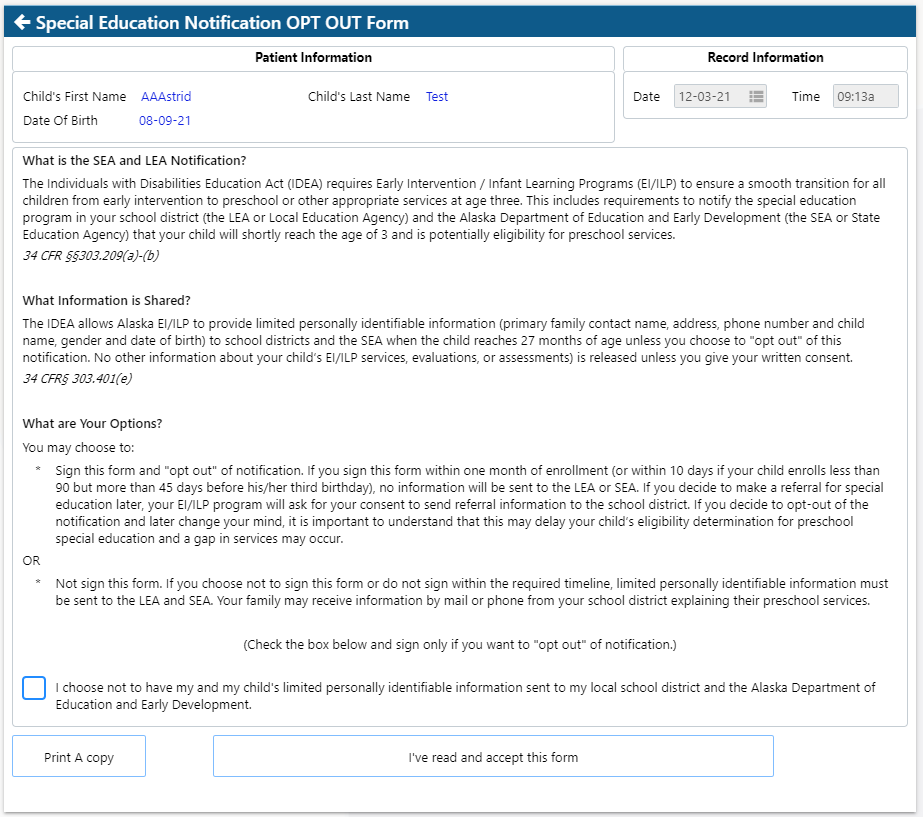This screenshot has height=817, width=923.
Task: Click the "I choose not to have" checkbox label
Action: pos(465,695)
